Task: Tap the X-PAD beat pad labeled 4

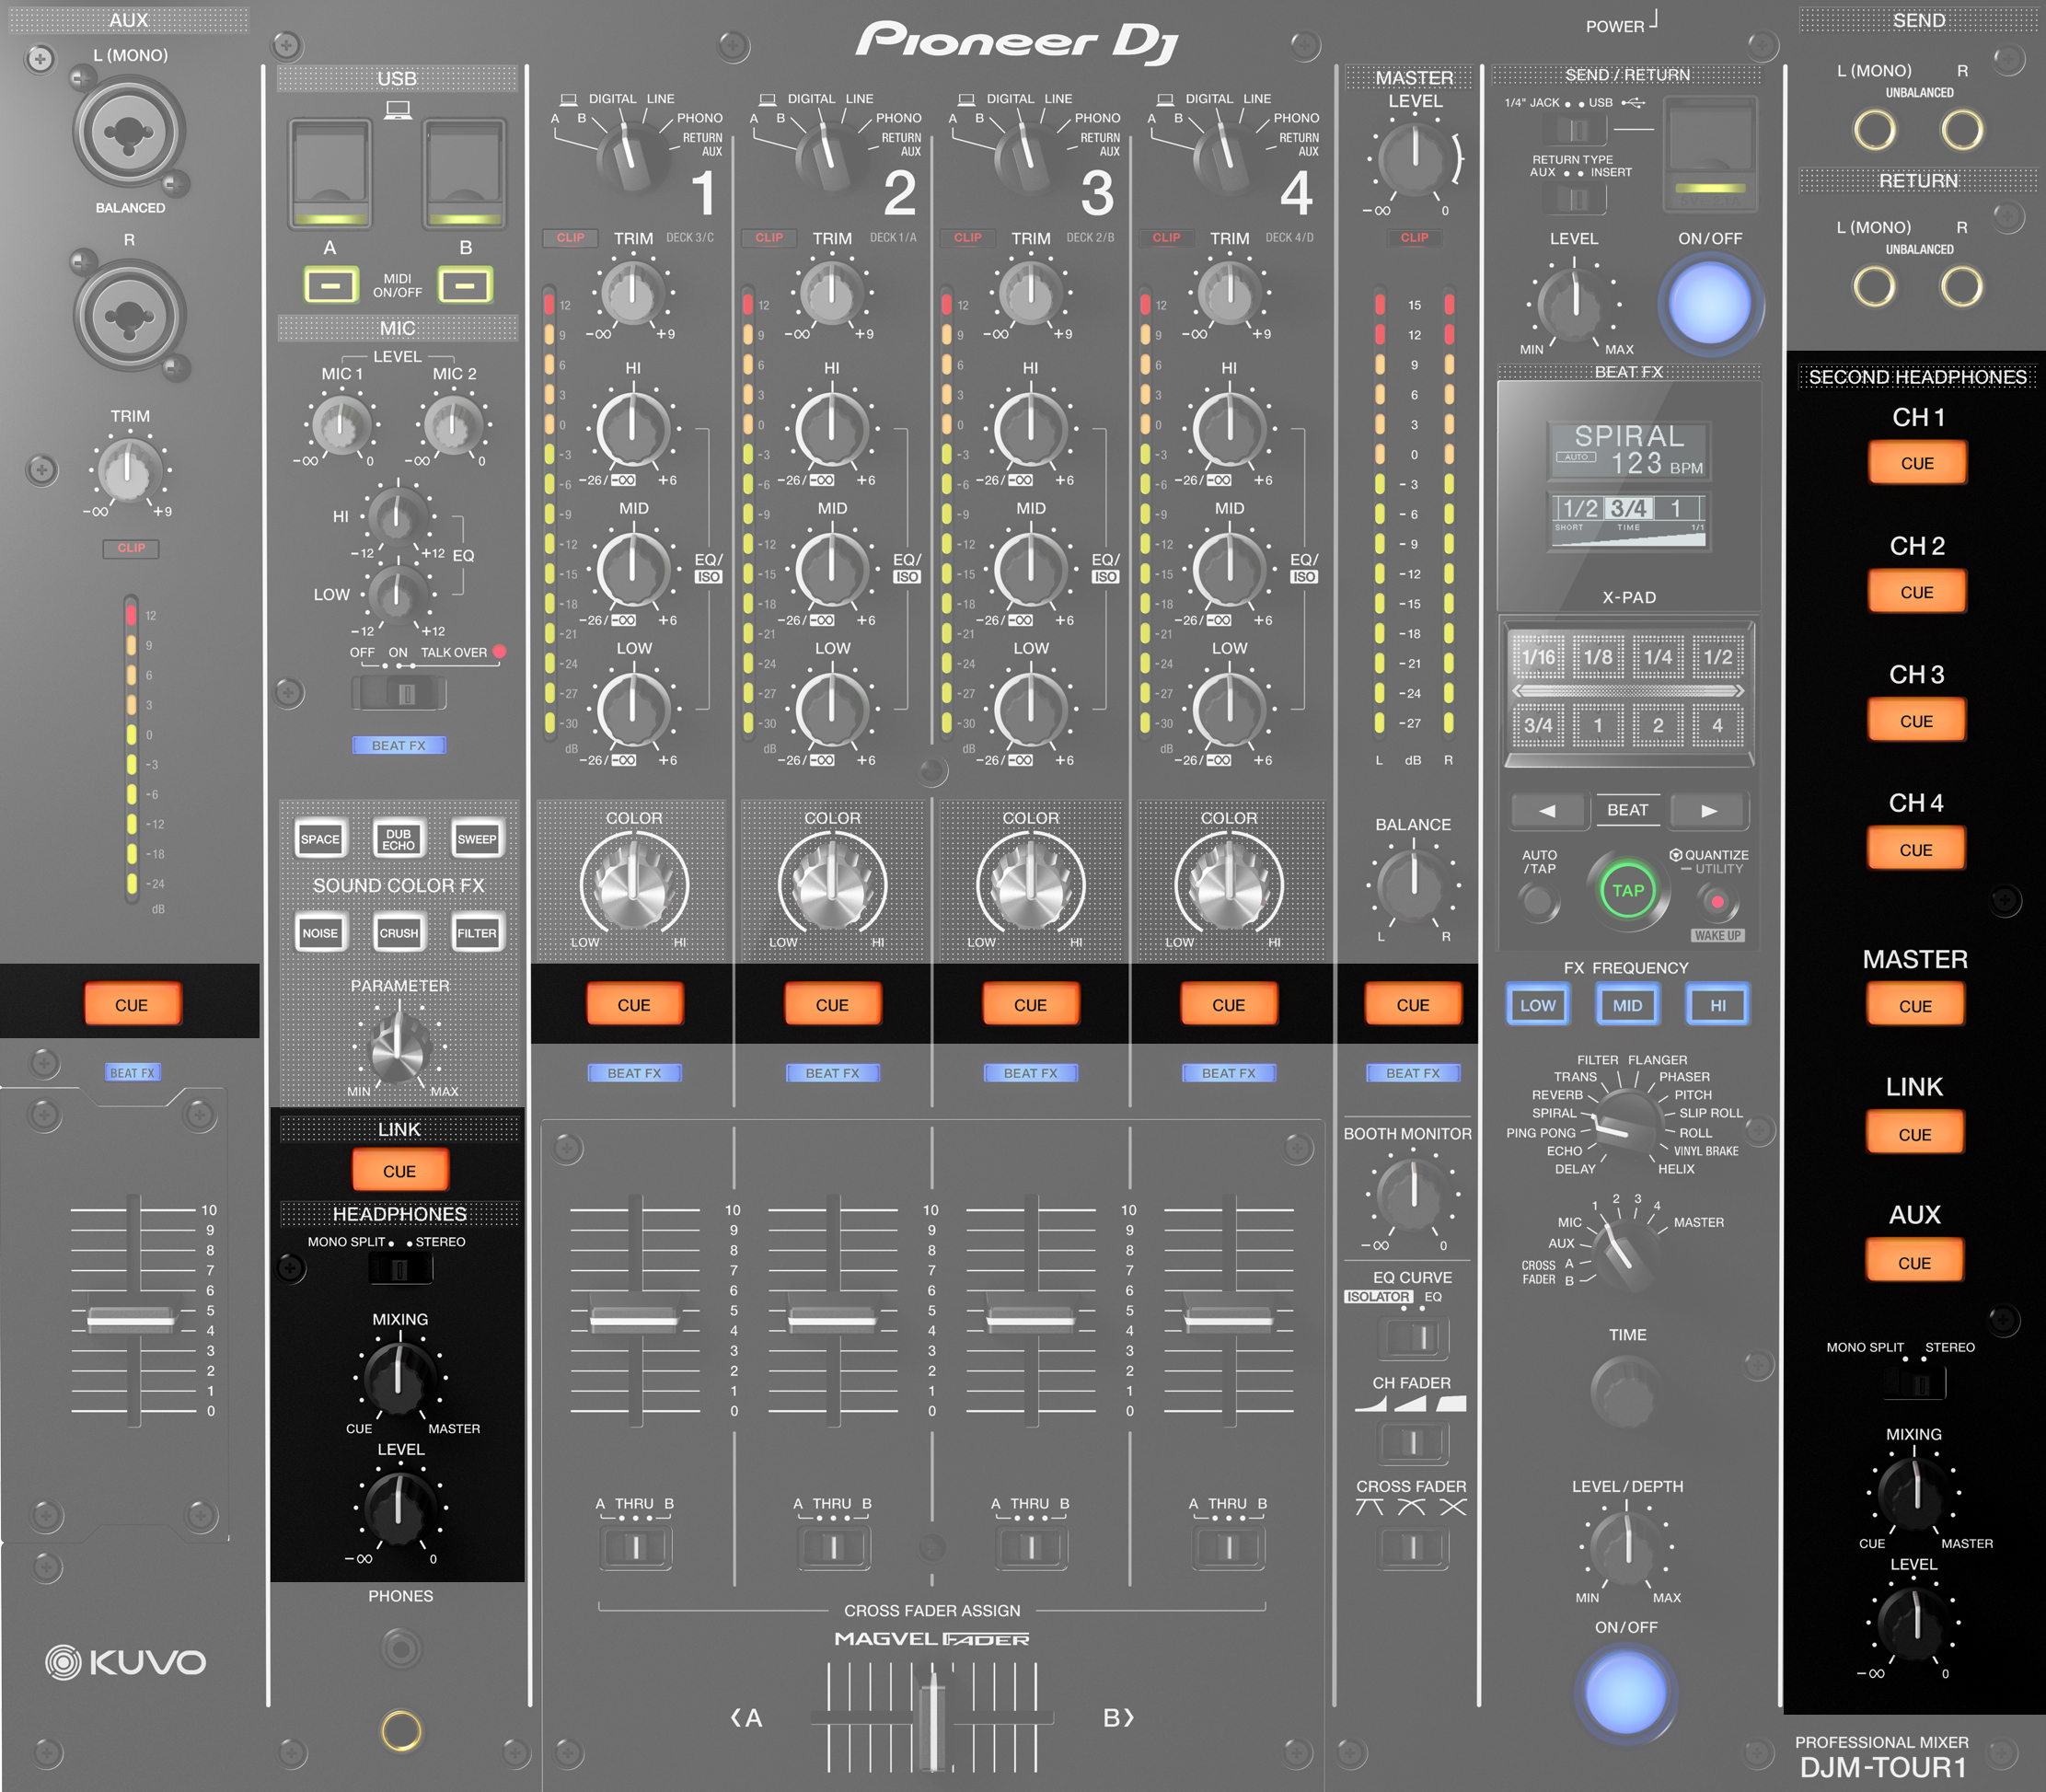Action: pyautogui.click(x=1718, y=725)
